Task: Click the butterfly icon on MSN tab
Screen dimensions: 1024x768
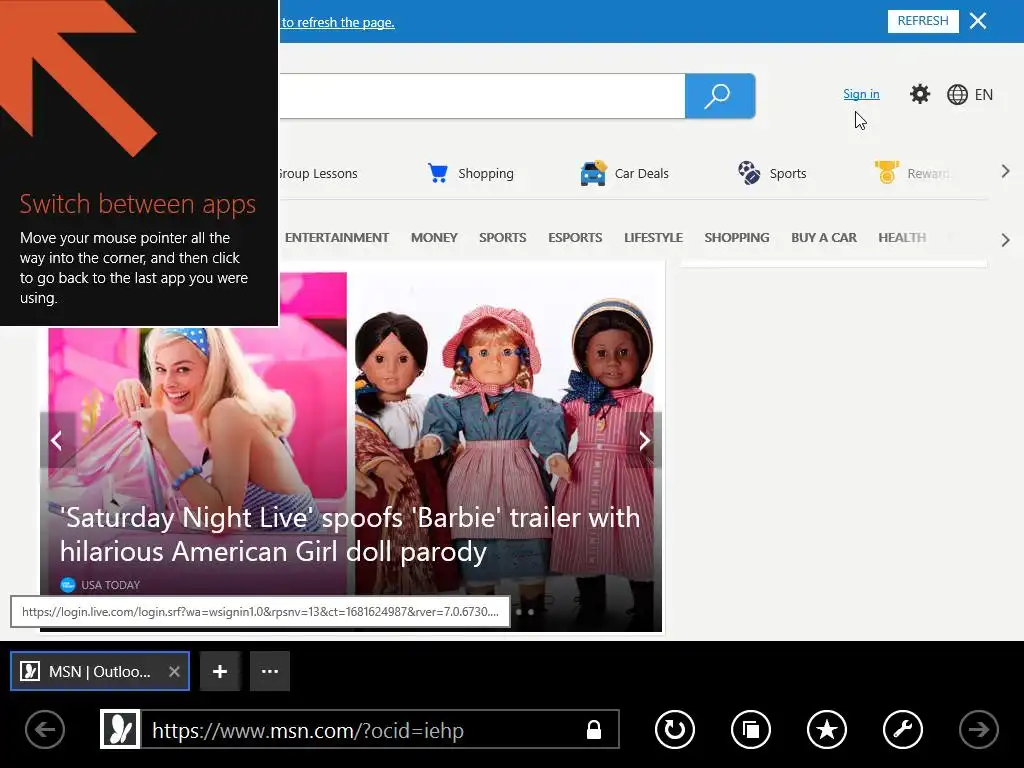Action: click(x=30, y=671)
